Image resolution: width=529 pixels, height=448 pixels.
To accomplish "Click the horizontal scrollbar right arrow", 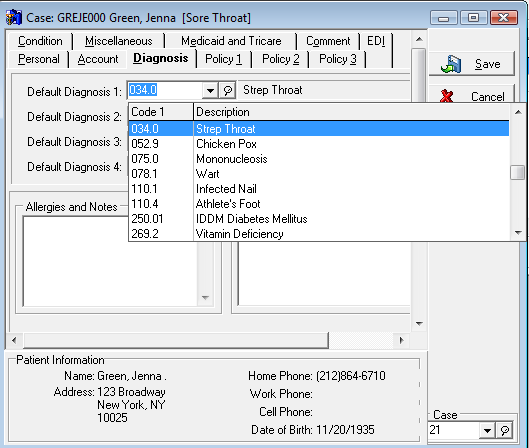I will pos(401,340).
